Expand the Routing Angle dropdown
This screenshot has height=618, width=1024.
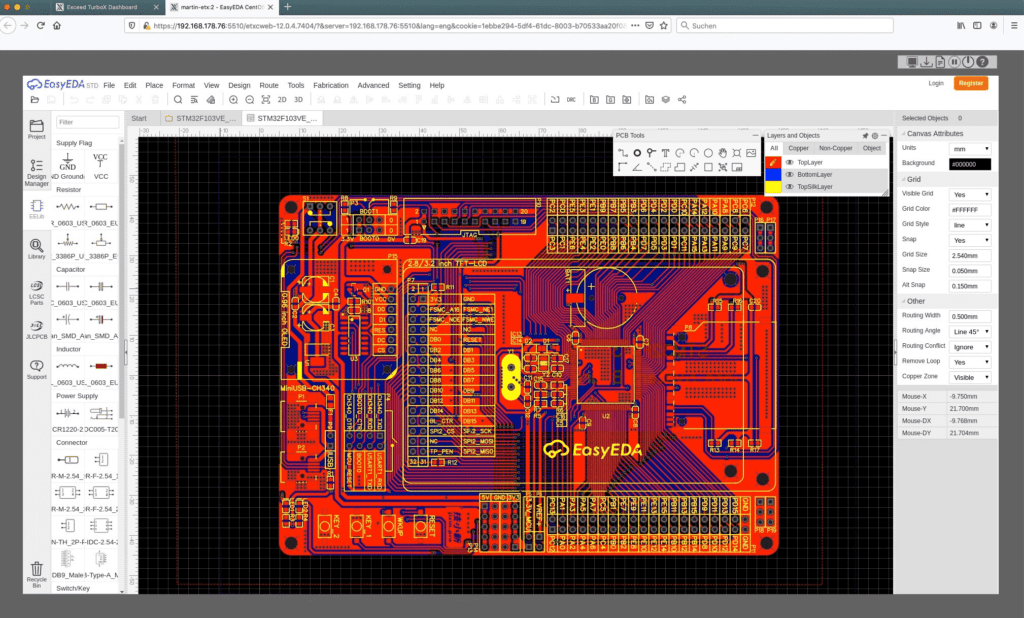pyautogui.click(x=970, y=331)
